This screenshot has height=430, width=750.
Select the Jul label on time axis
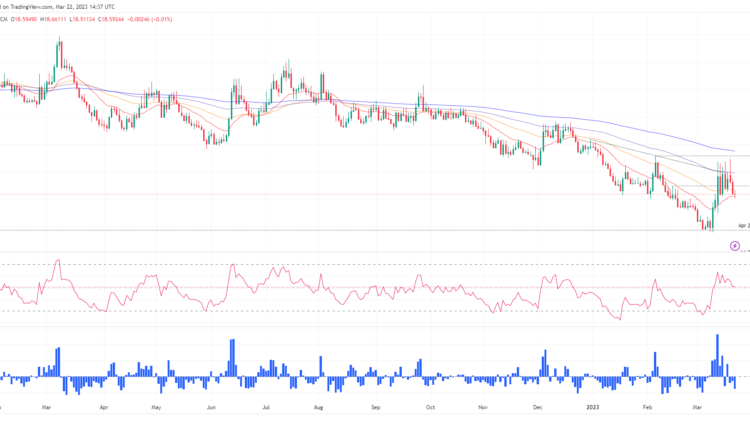tap(265, 408)
